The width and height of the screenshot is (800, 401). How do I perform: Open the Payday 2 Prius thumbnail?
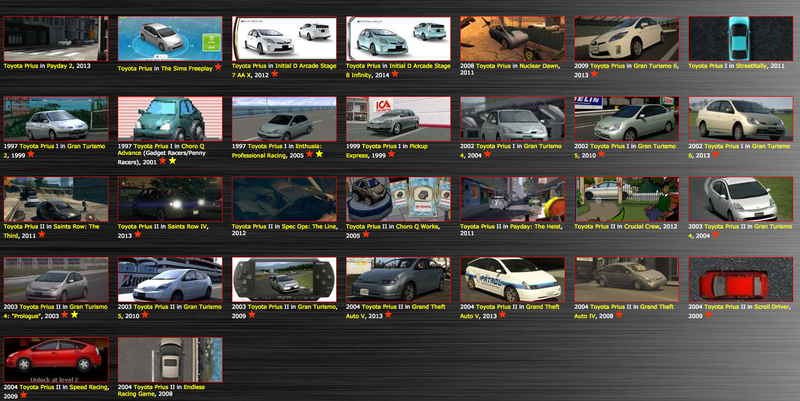(x=56, y=39)
